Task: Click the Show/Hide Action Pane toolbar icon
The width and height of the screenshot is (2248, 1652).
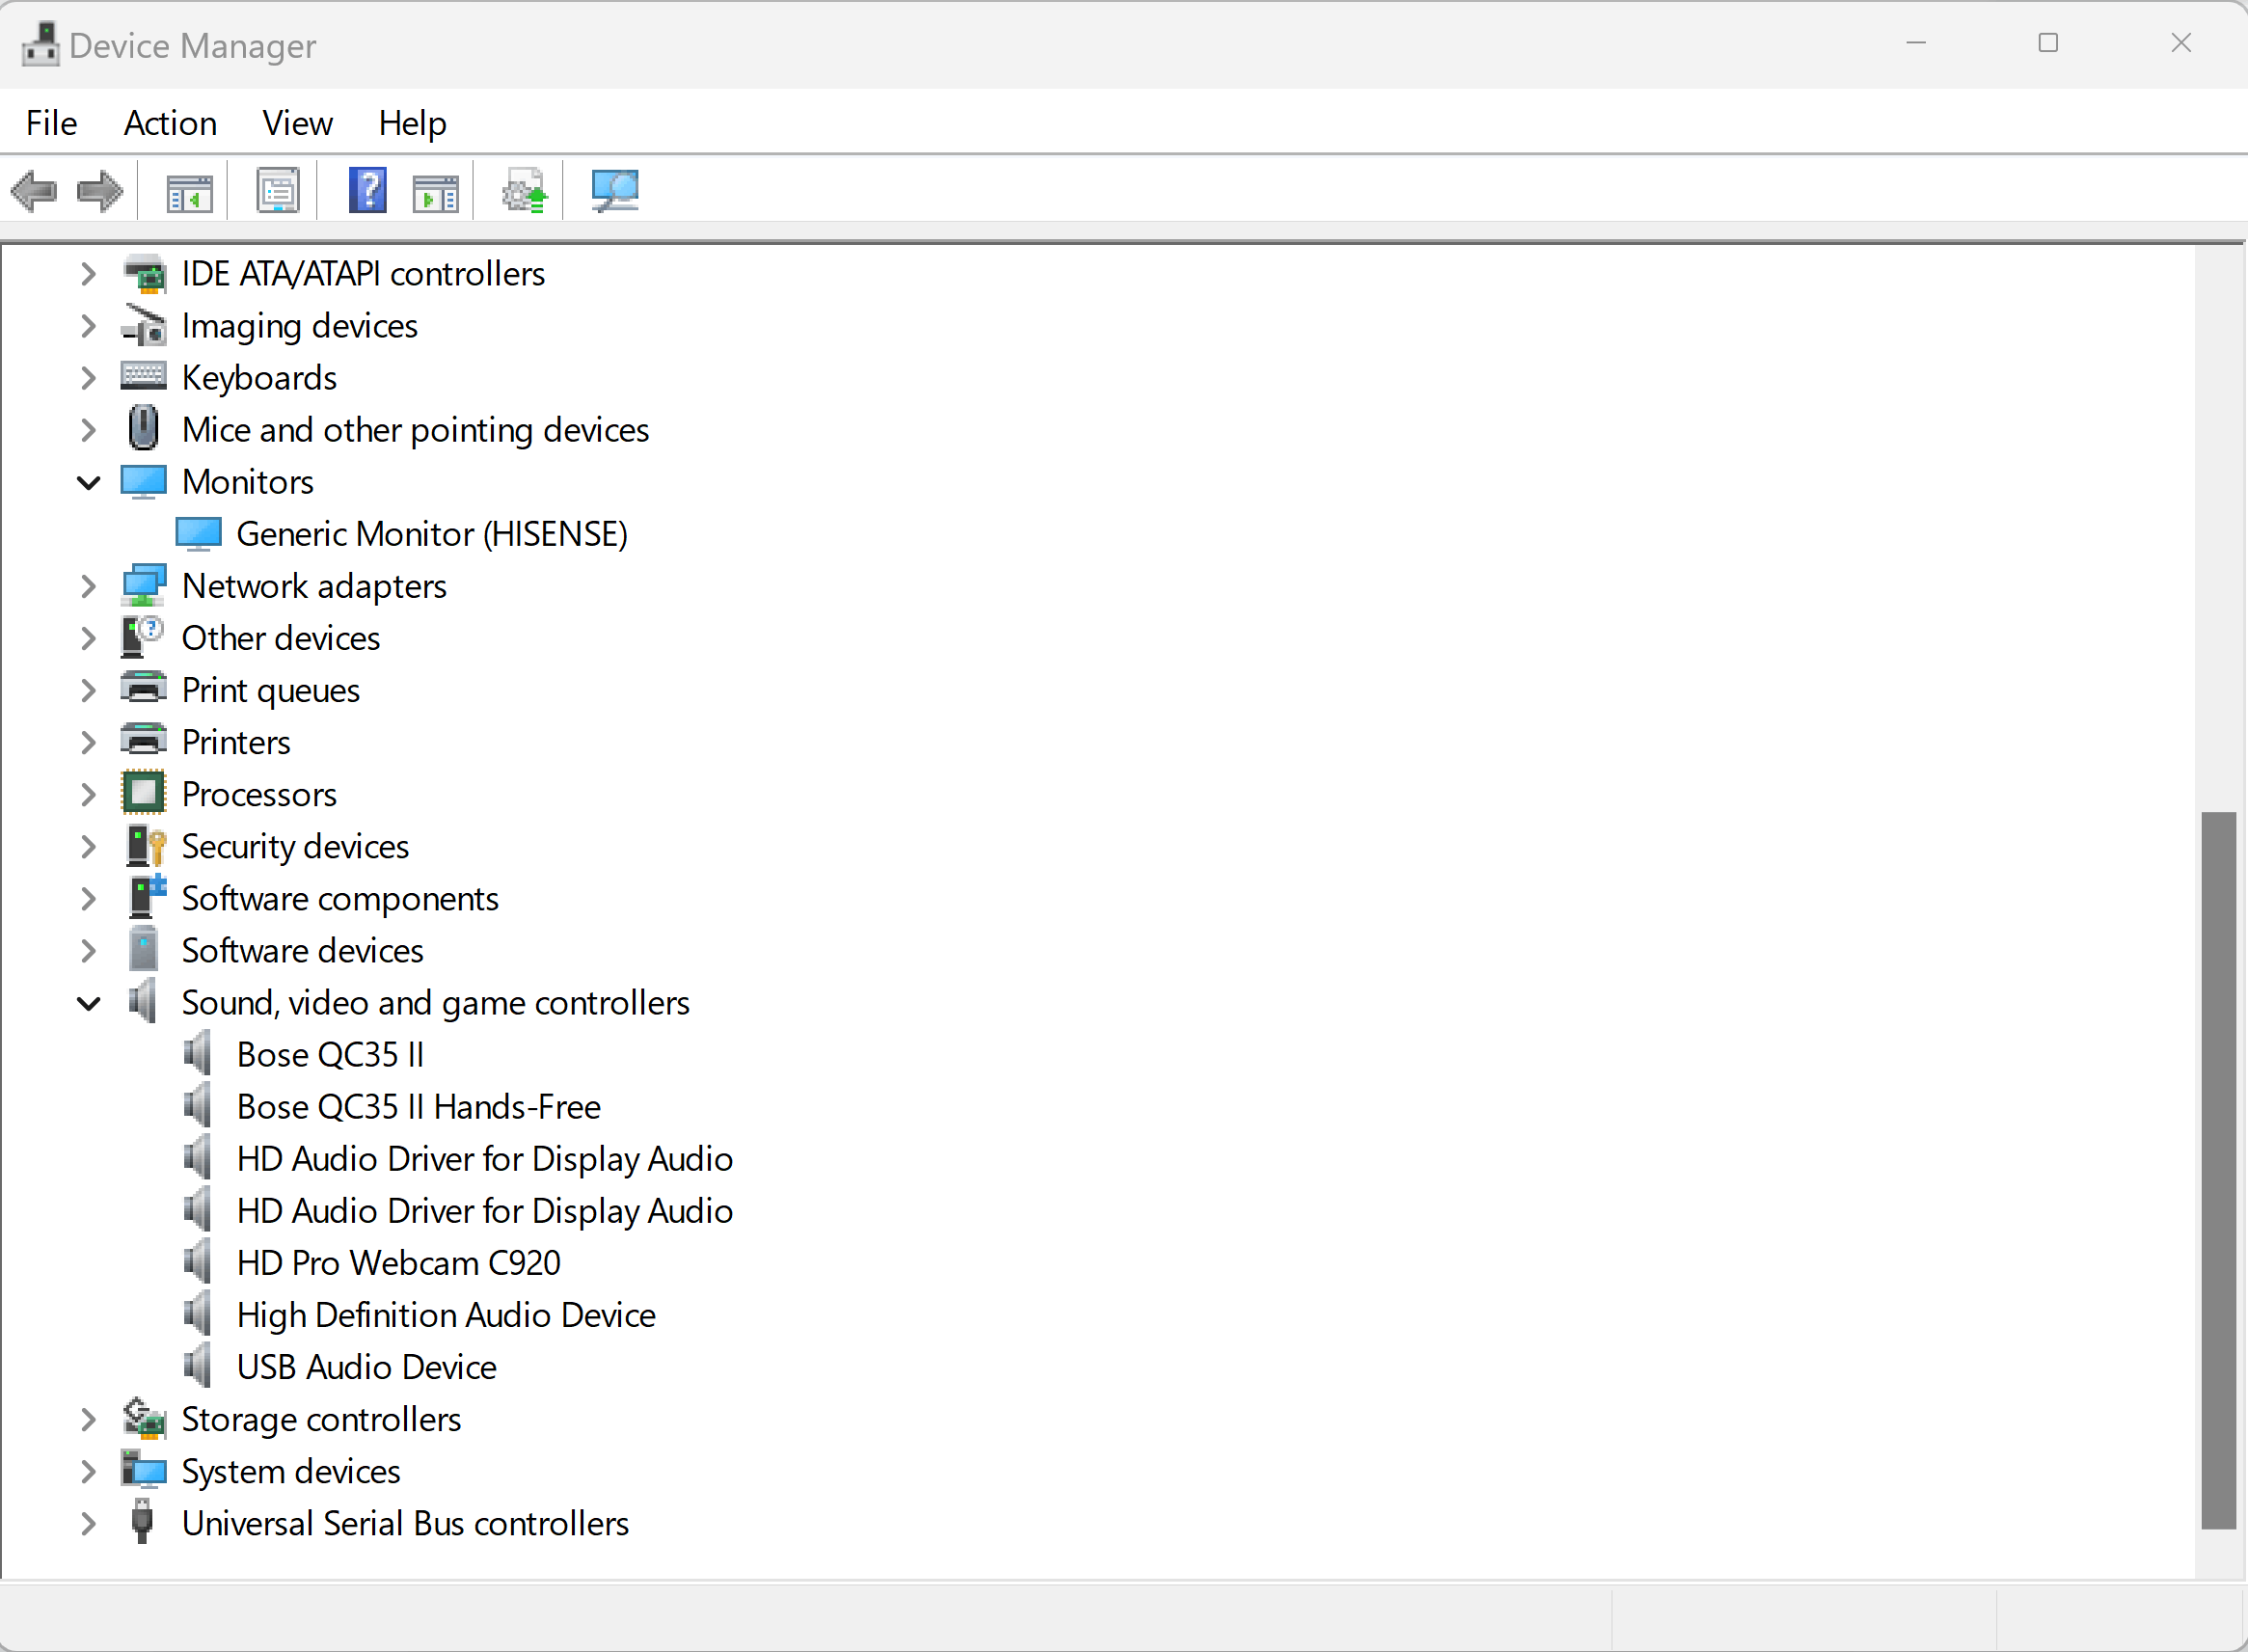Action: pyautogui.click(x=435, y=191)
